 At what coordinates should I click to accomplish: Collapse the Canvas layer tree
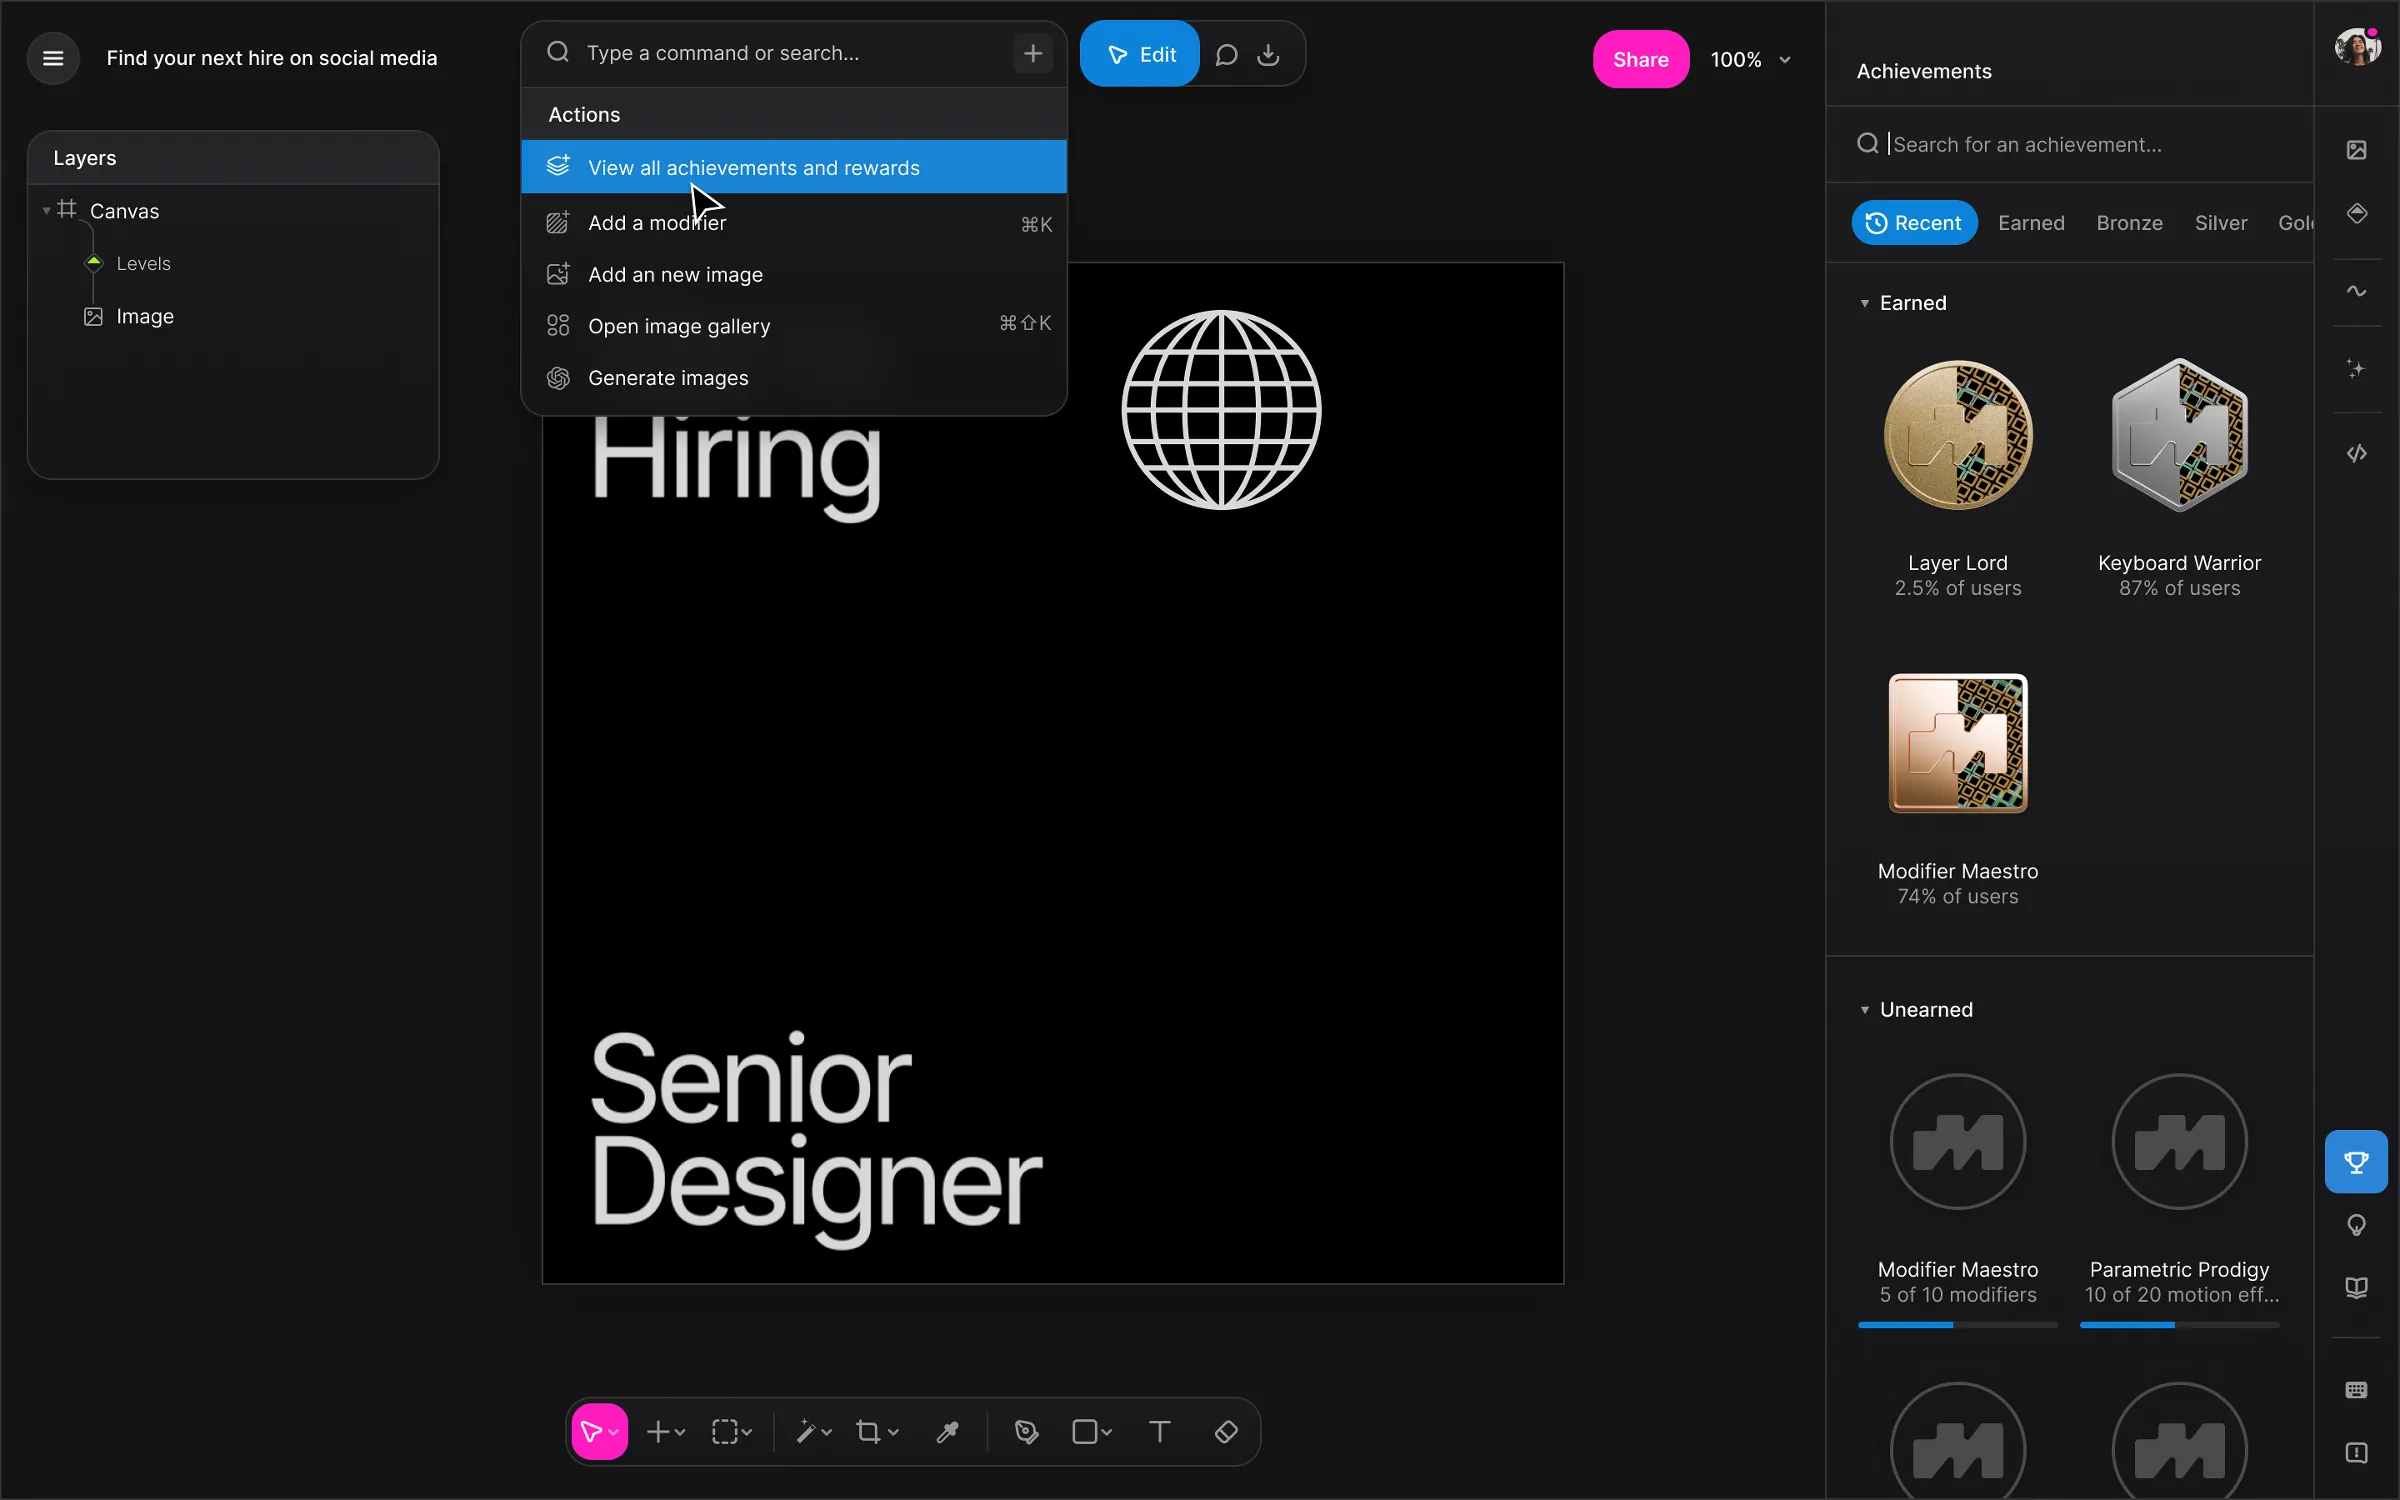(x=46, y=211)
